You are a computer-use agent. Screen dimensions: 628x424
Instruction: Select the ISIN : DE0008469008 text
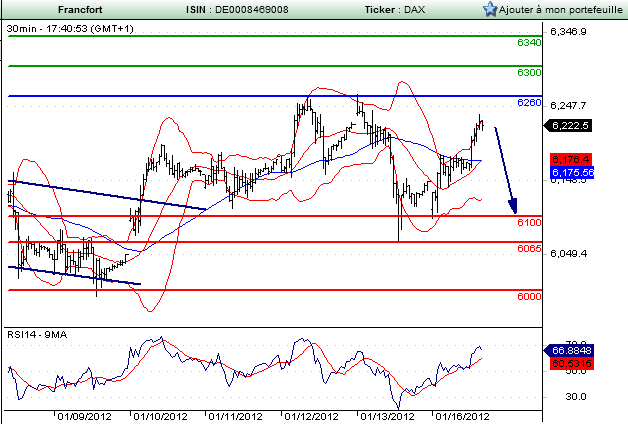[x=237, y=10]
